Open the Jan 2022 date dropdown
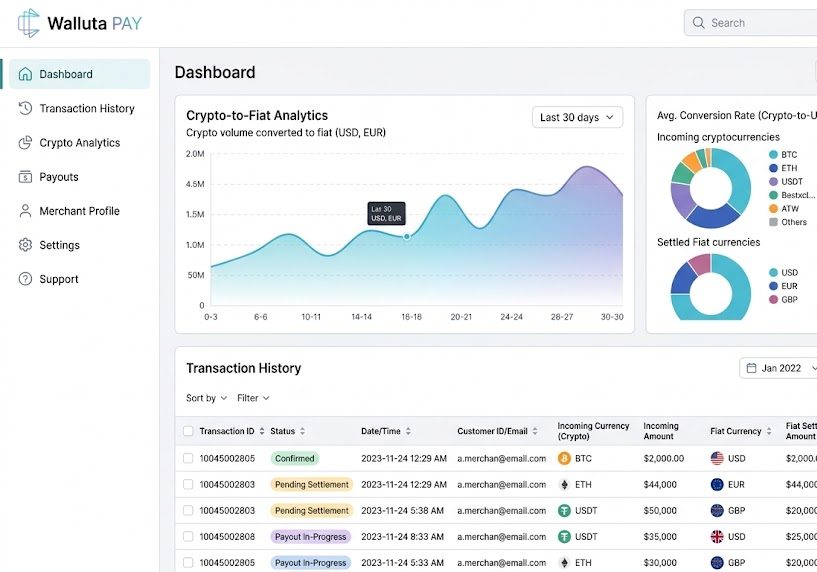The image size is (817, 572). 778,368
